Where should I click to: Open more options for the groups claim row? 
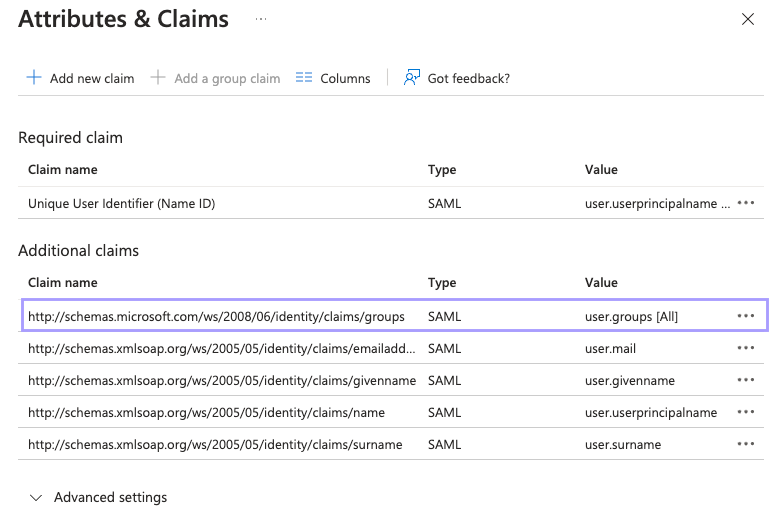point(746,316)
